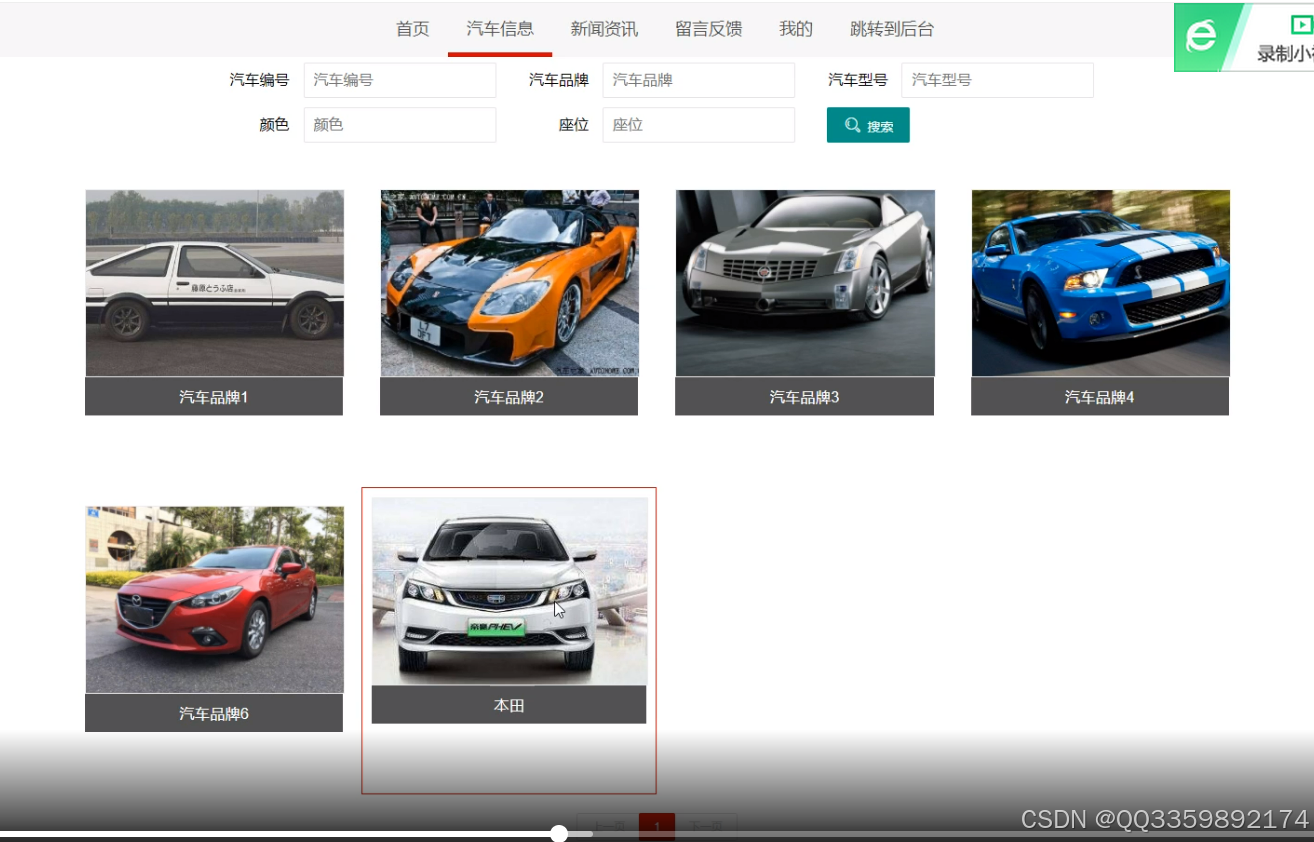
Task: Select the 汽车信息 navigation tab
Action: (x=500, y=29)
